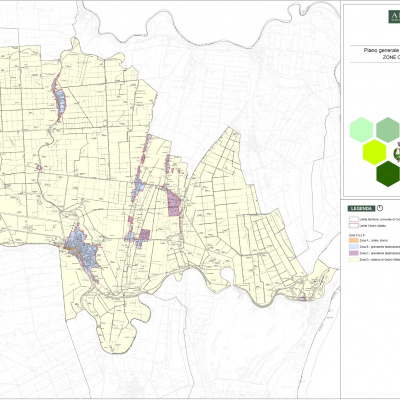Click the 'Zona D' legend label text
The image size is (400, 400).
[380, 259]
